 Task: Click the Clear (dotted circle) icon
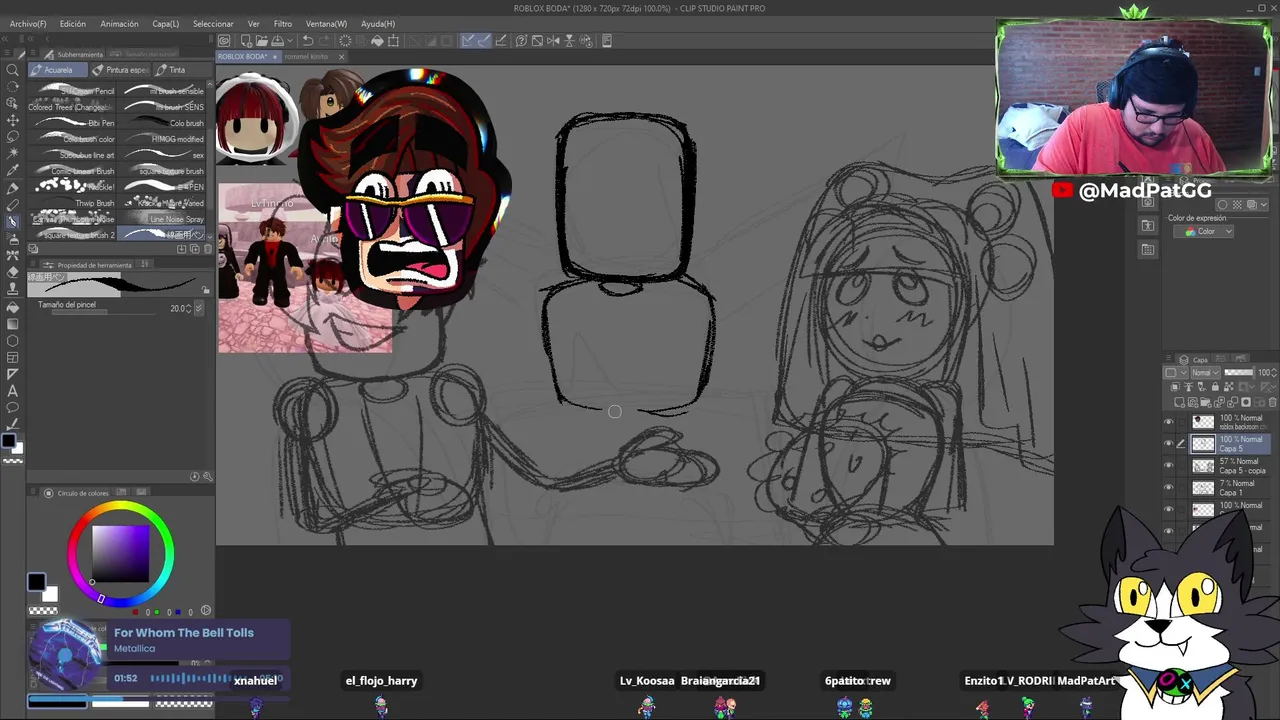(x=345, y=41)
